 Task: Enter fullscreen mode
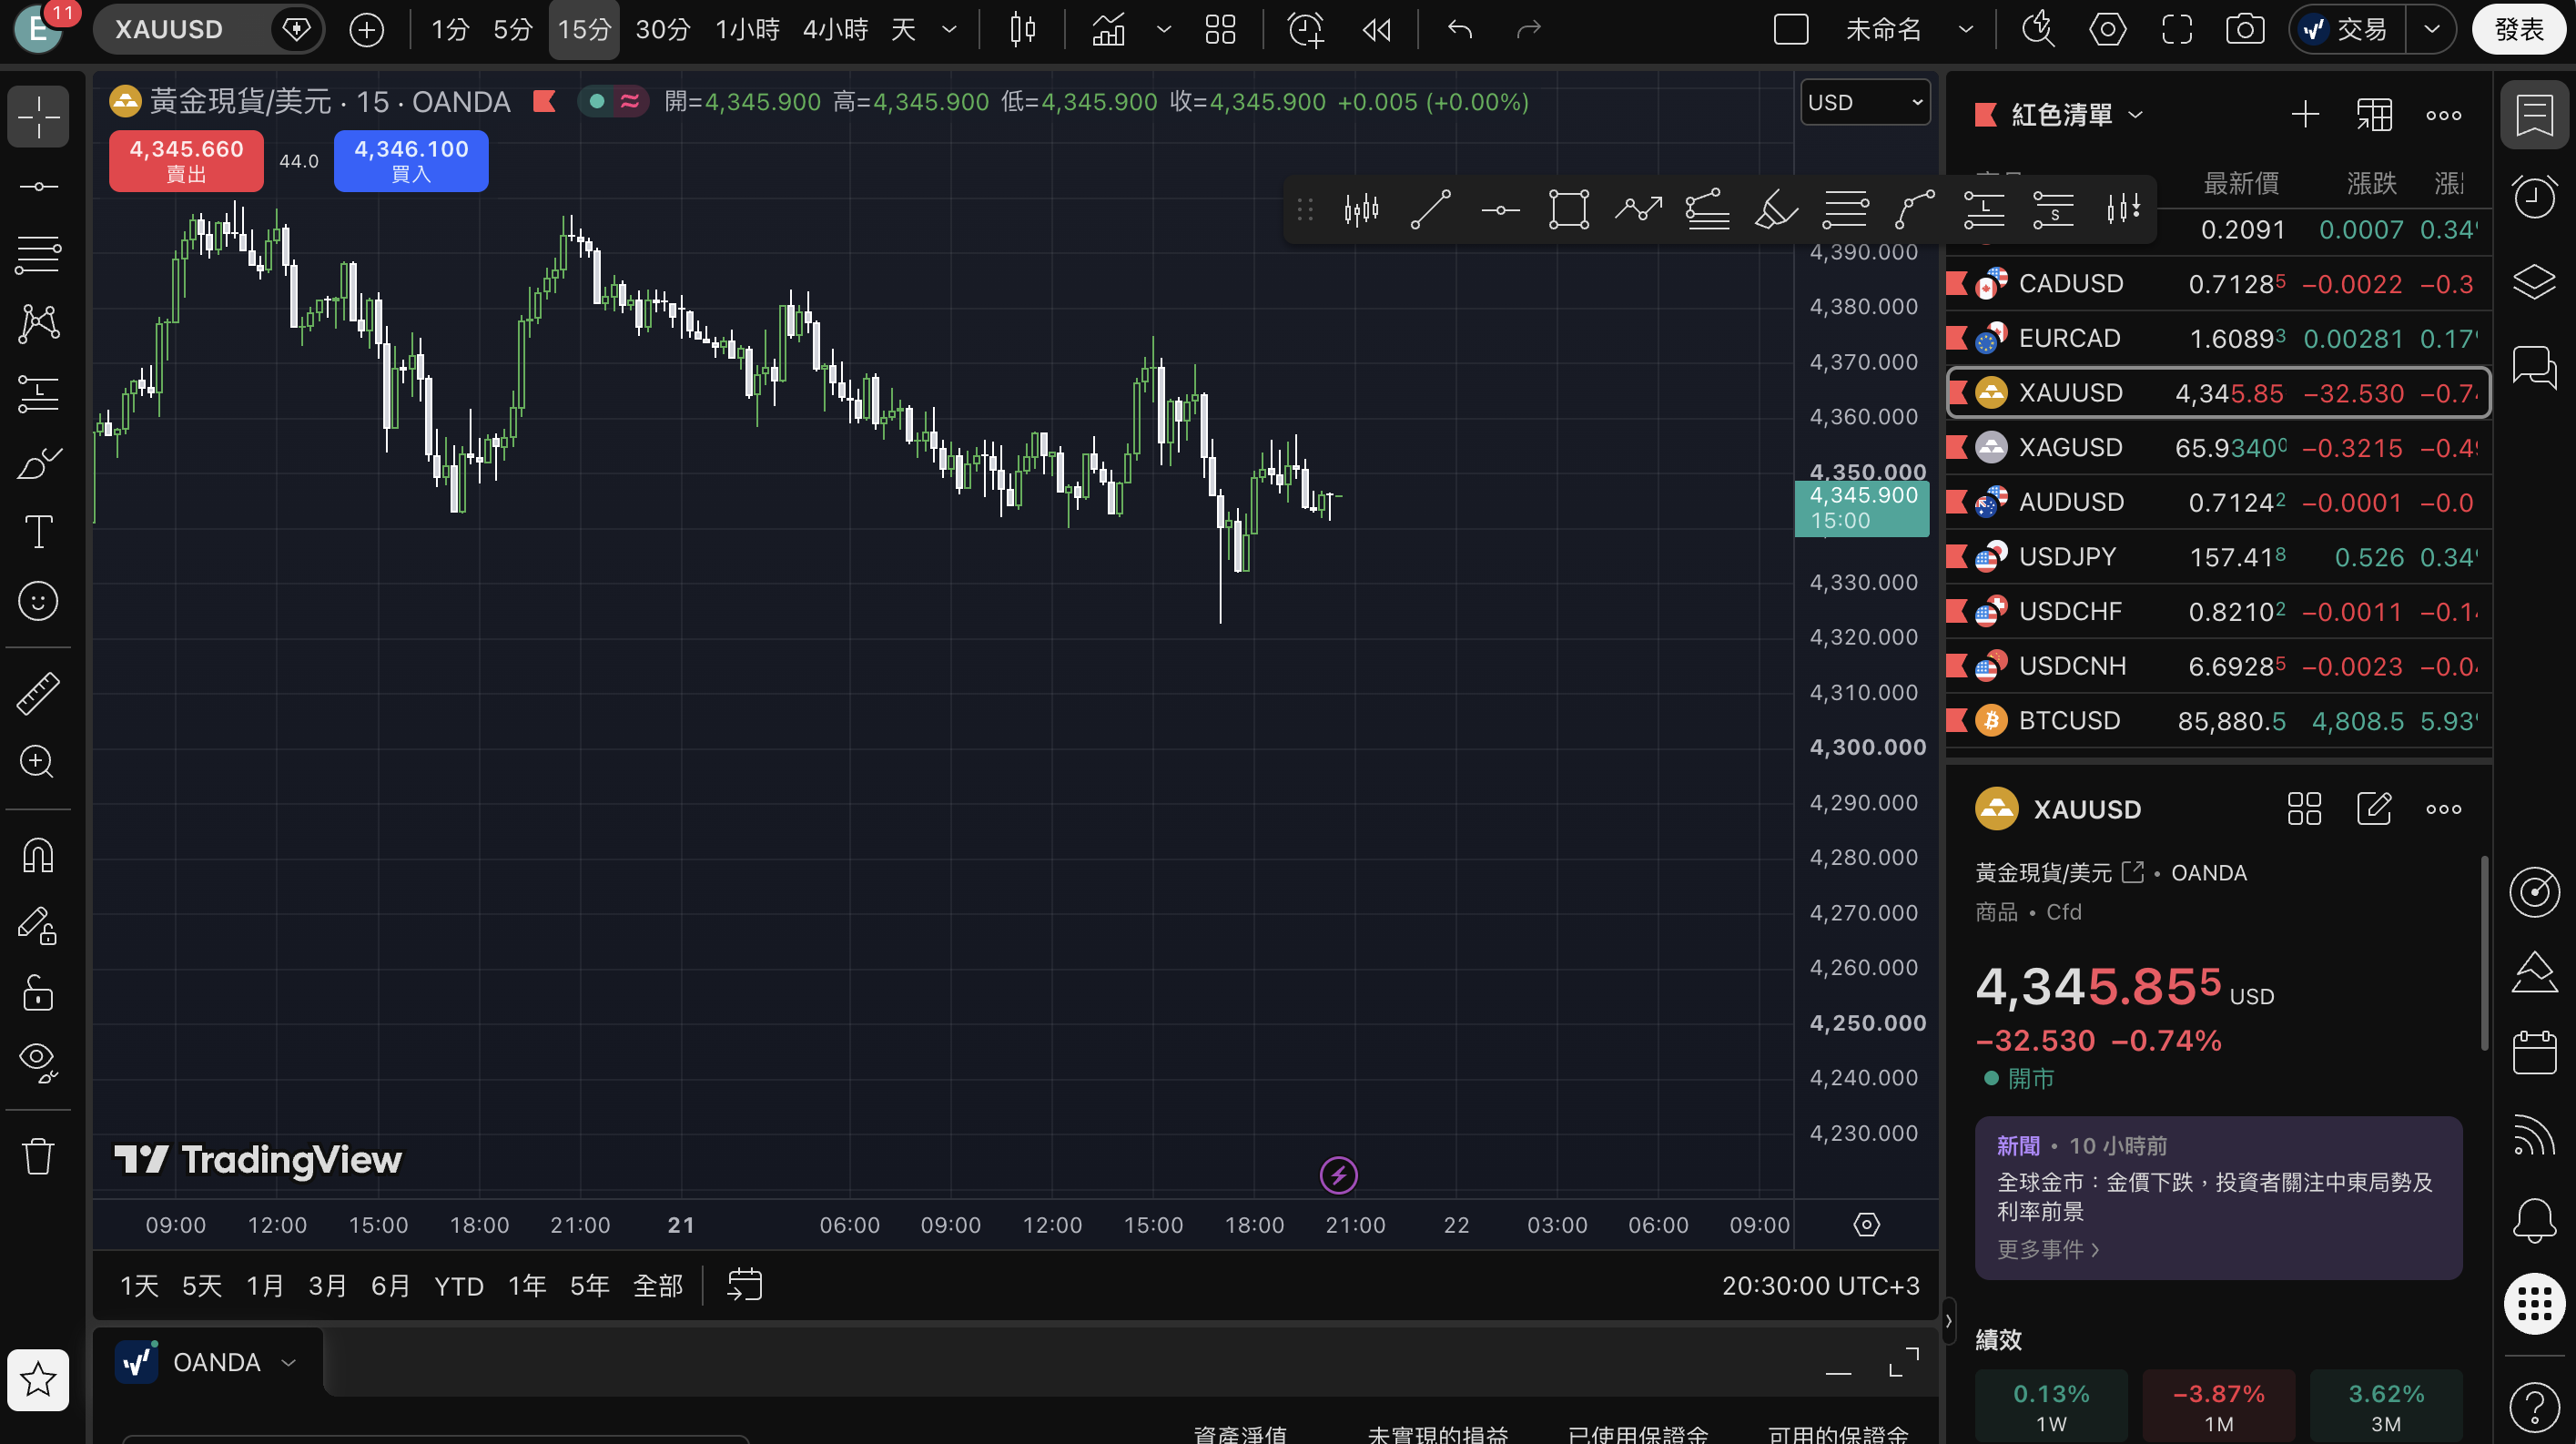(x=2176, y=29)
